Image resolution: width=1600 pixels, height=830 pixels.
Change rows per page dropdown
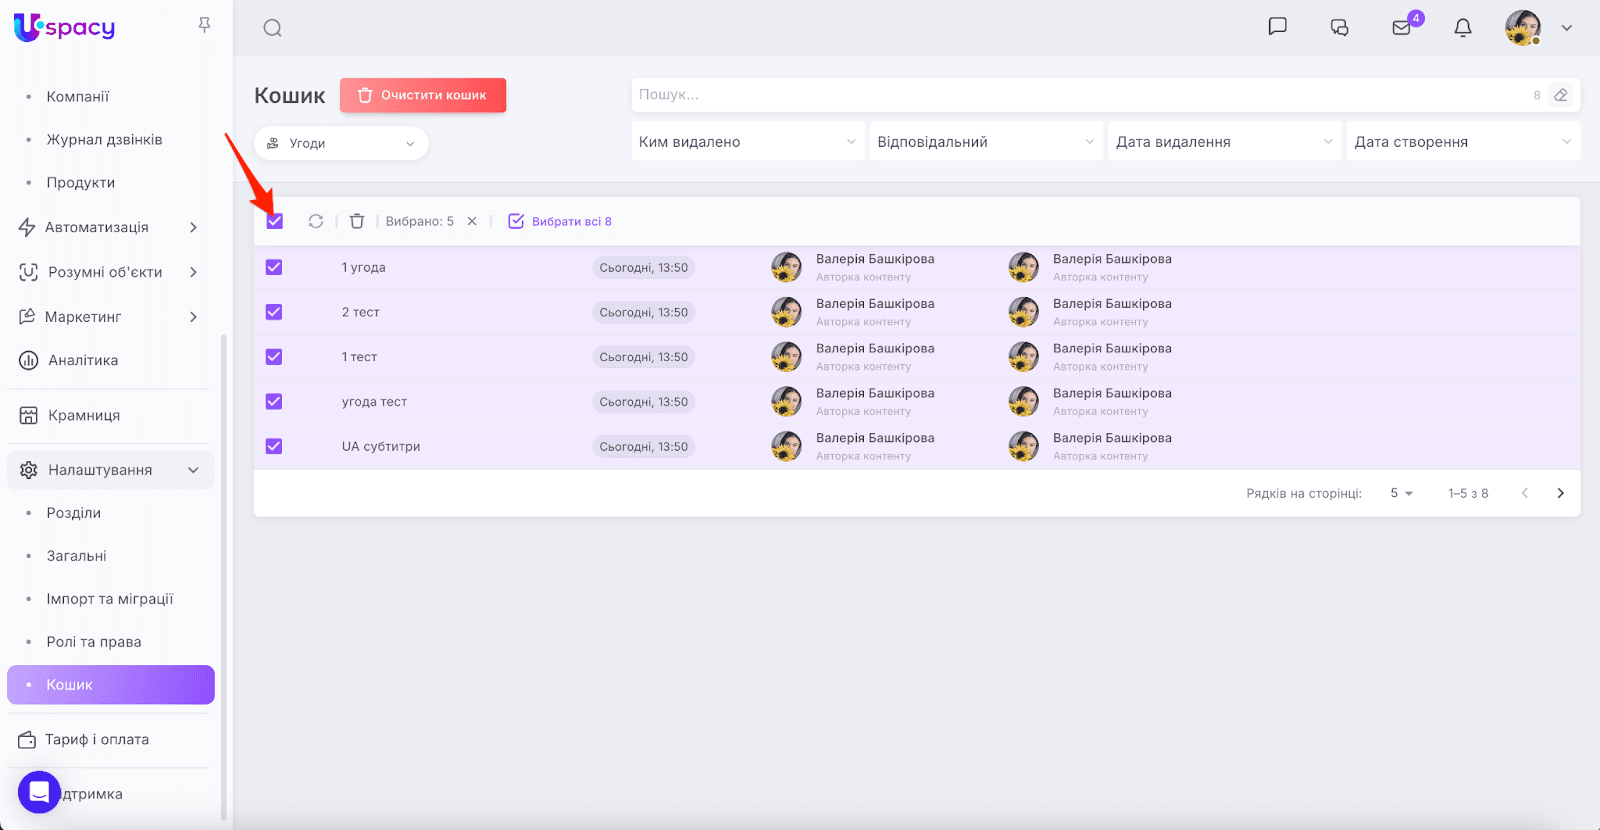pos(1401,493)
